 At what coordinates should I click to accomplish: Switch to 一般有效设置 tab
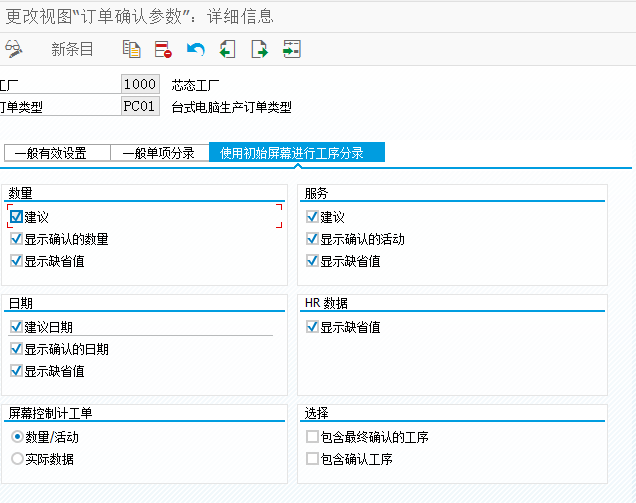click(x=57, y=153)
